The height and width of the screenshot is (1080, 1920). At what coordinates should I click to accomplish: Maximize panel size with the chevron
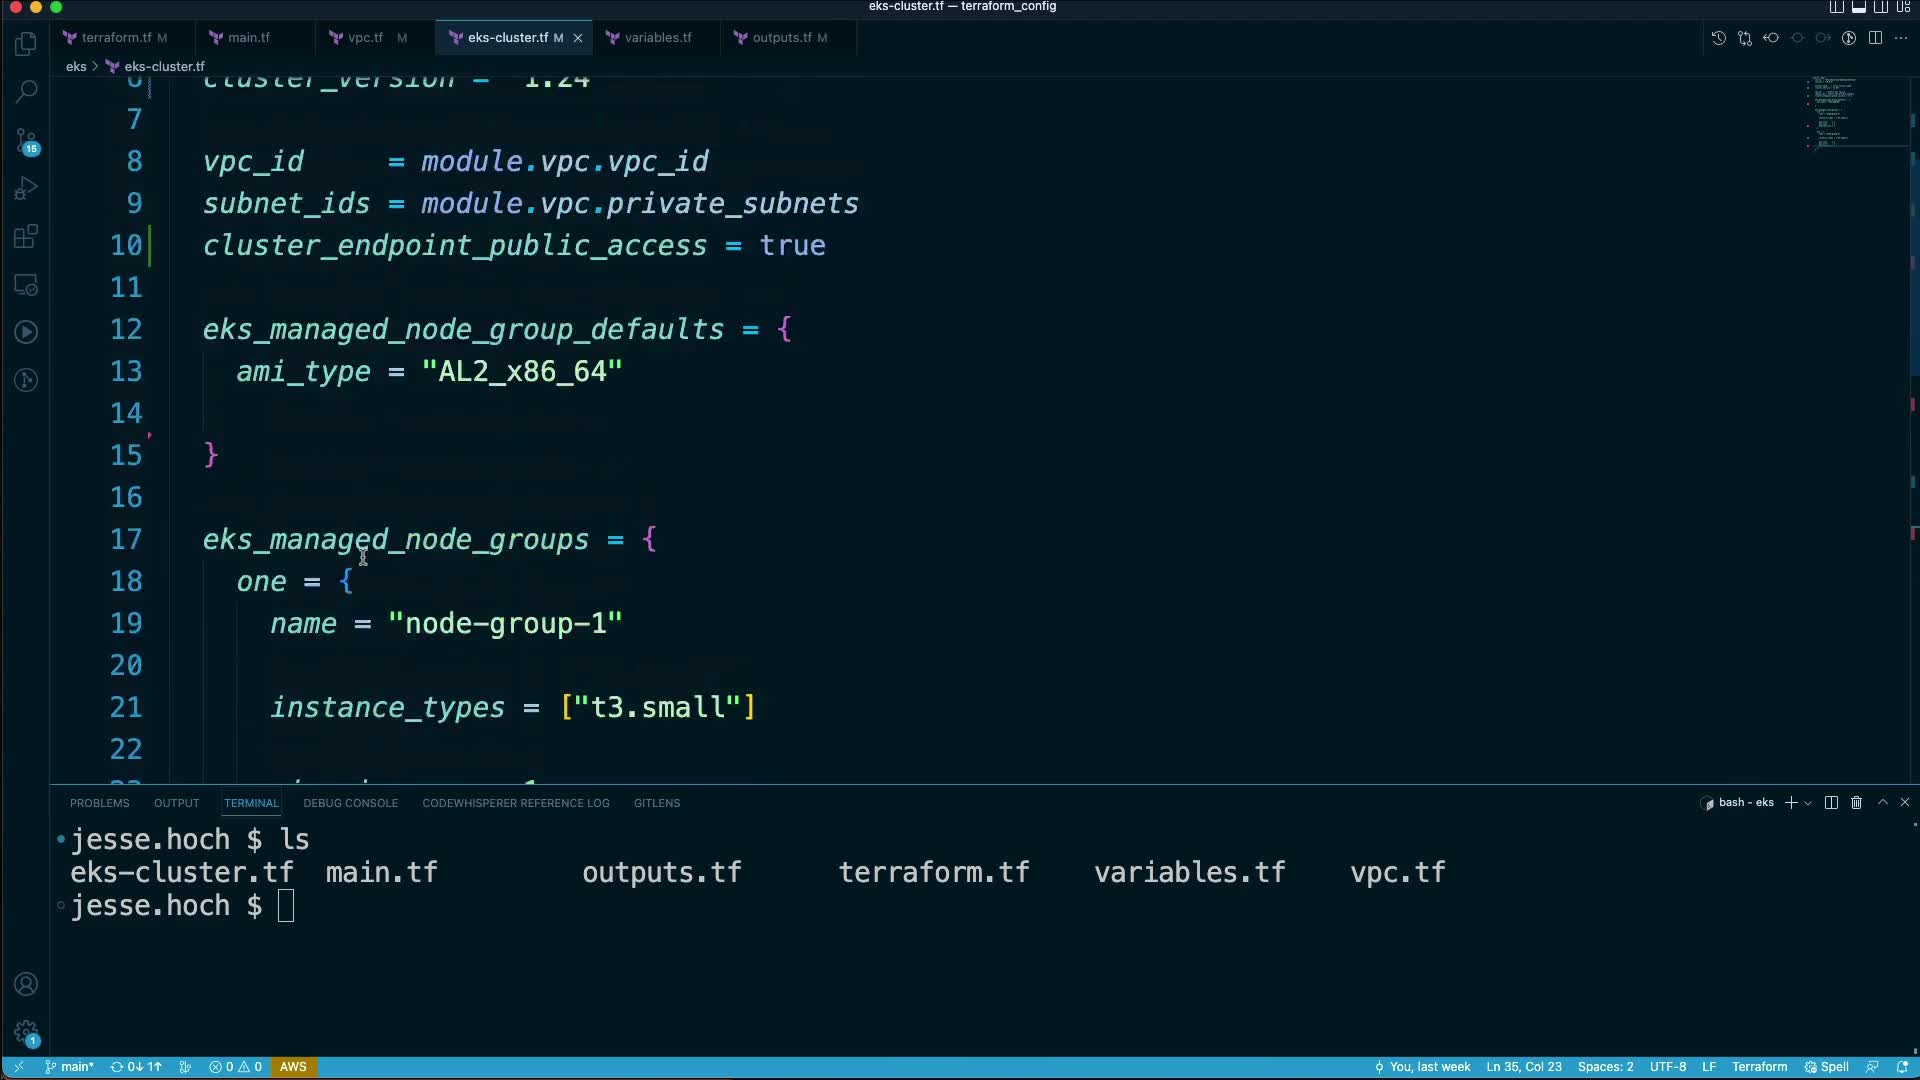tap(1883, 803)
